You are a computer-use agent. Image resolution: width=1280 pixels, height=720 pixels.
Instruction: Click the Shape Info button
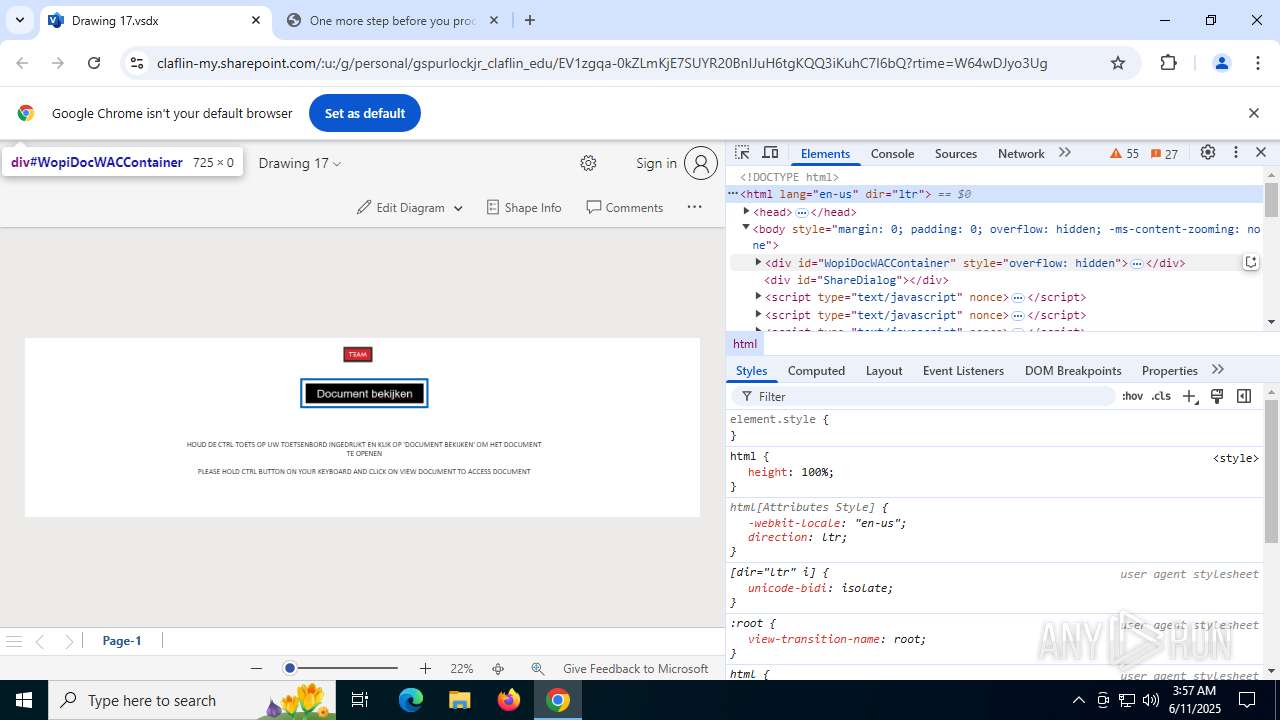pos(524,207)
